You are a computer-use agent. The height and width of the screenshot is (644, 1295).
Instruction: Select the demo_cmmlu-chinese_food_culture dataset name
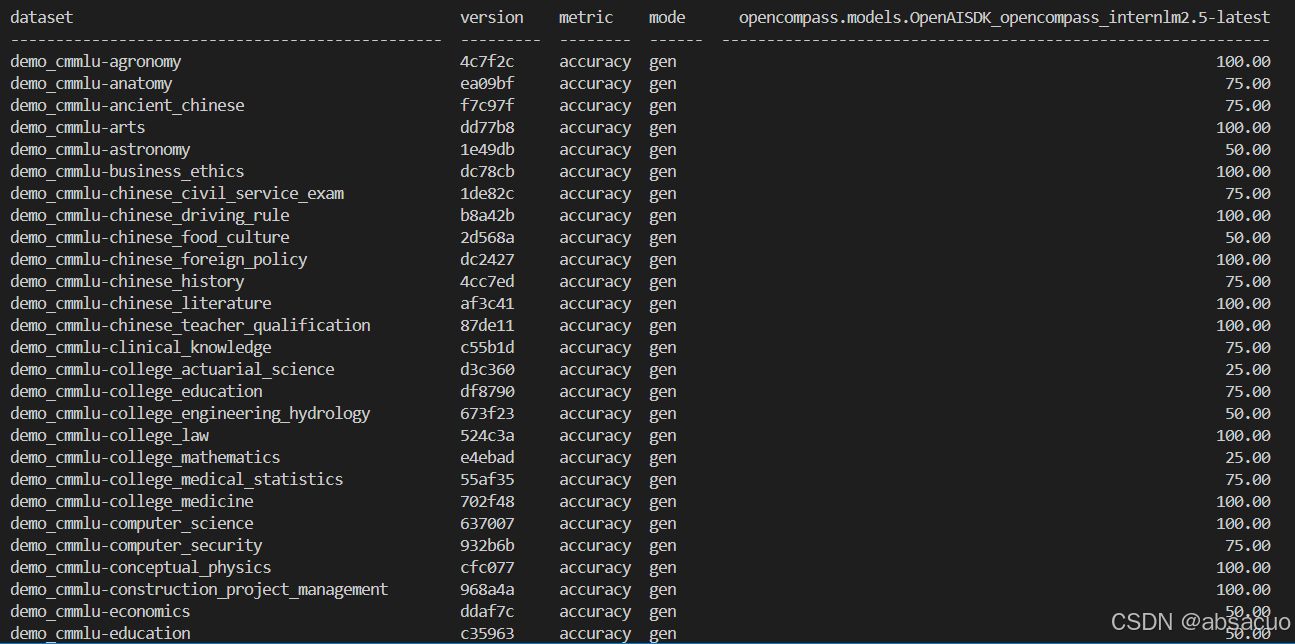[x=150, y=237]
